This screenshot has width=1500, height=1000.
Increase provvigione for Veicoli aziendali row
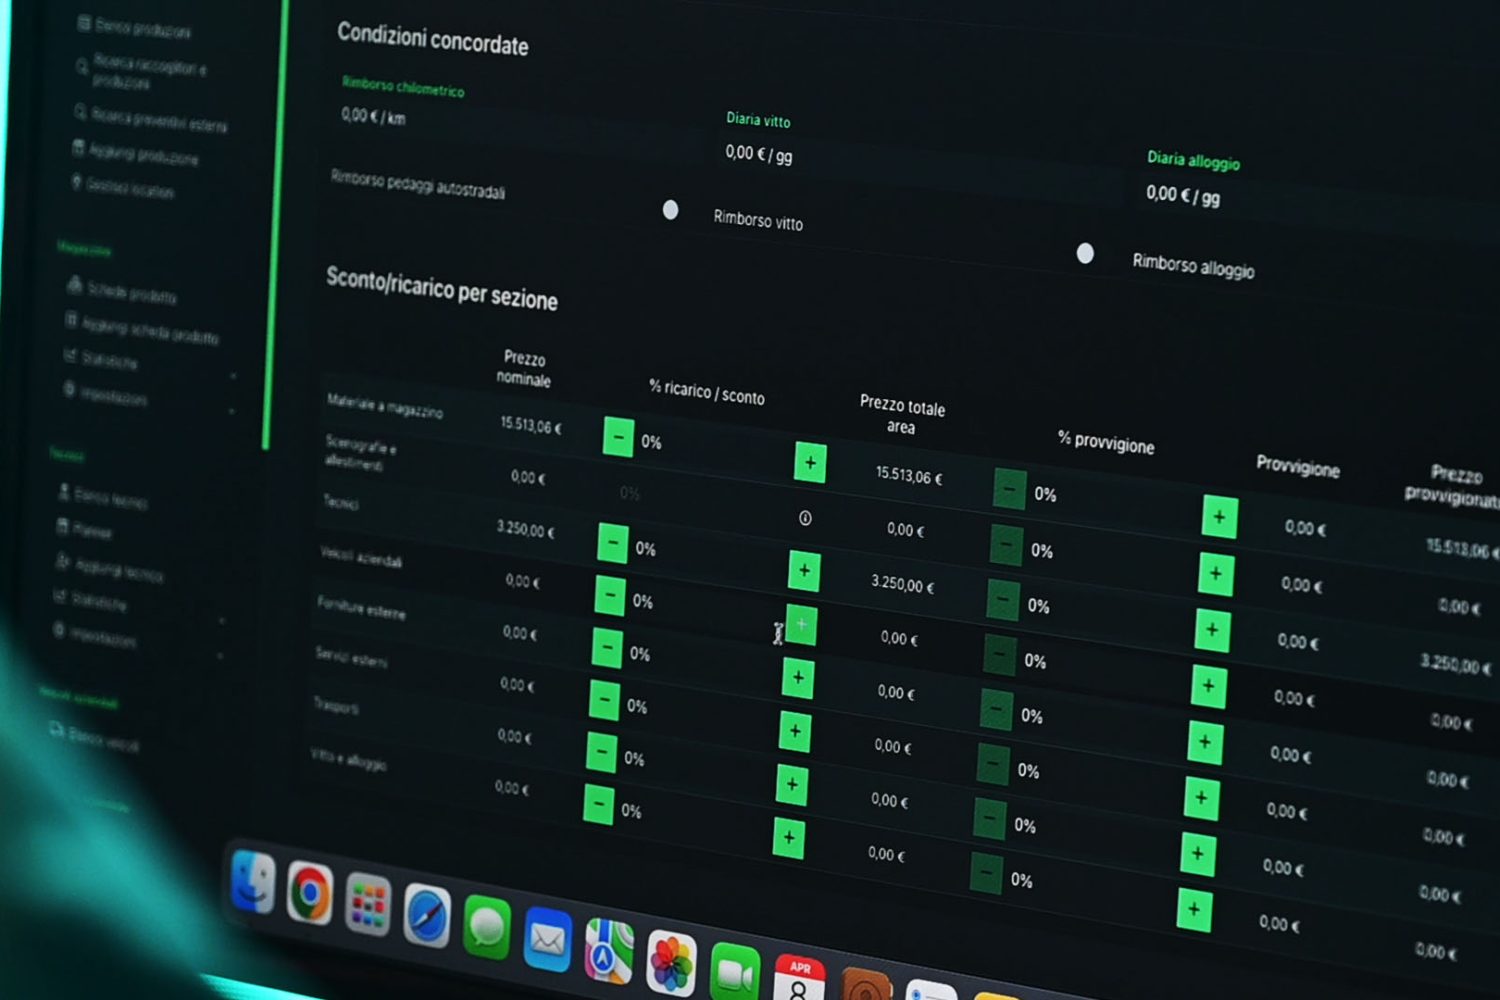click(x=1208, y=687)
